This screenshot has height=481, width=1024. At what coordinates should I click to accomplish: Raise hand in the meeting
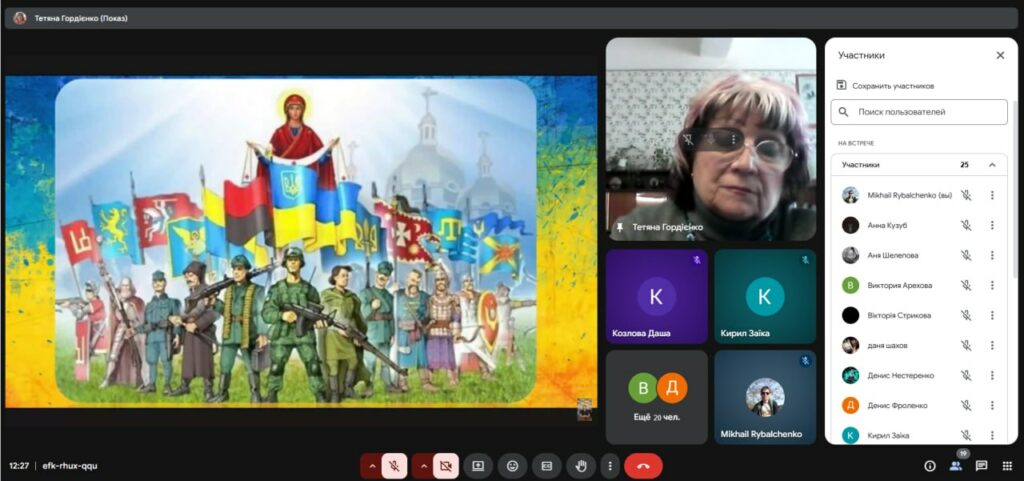click(x=580, y=466)
